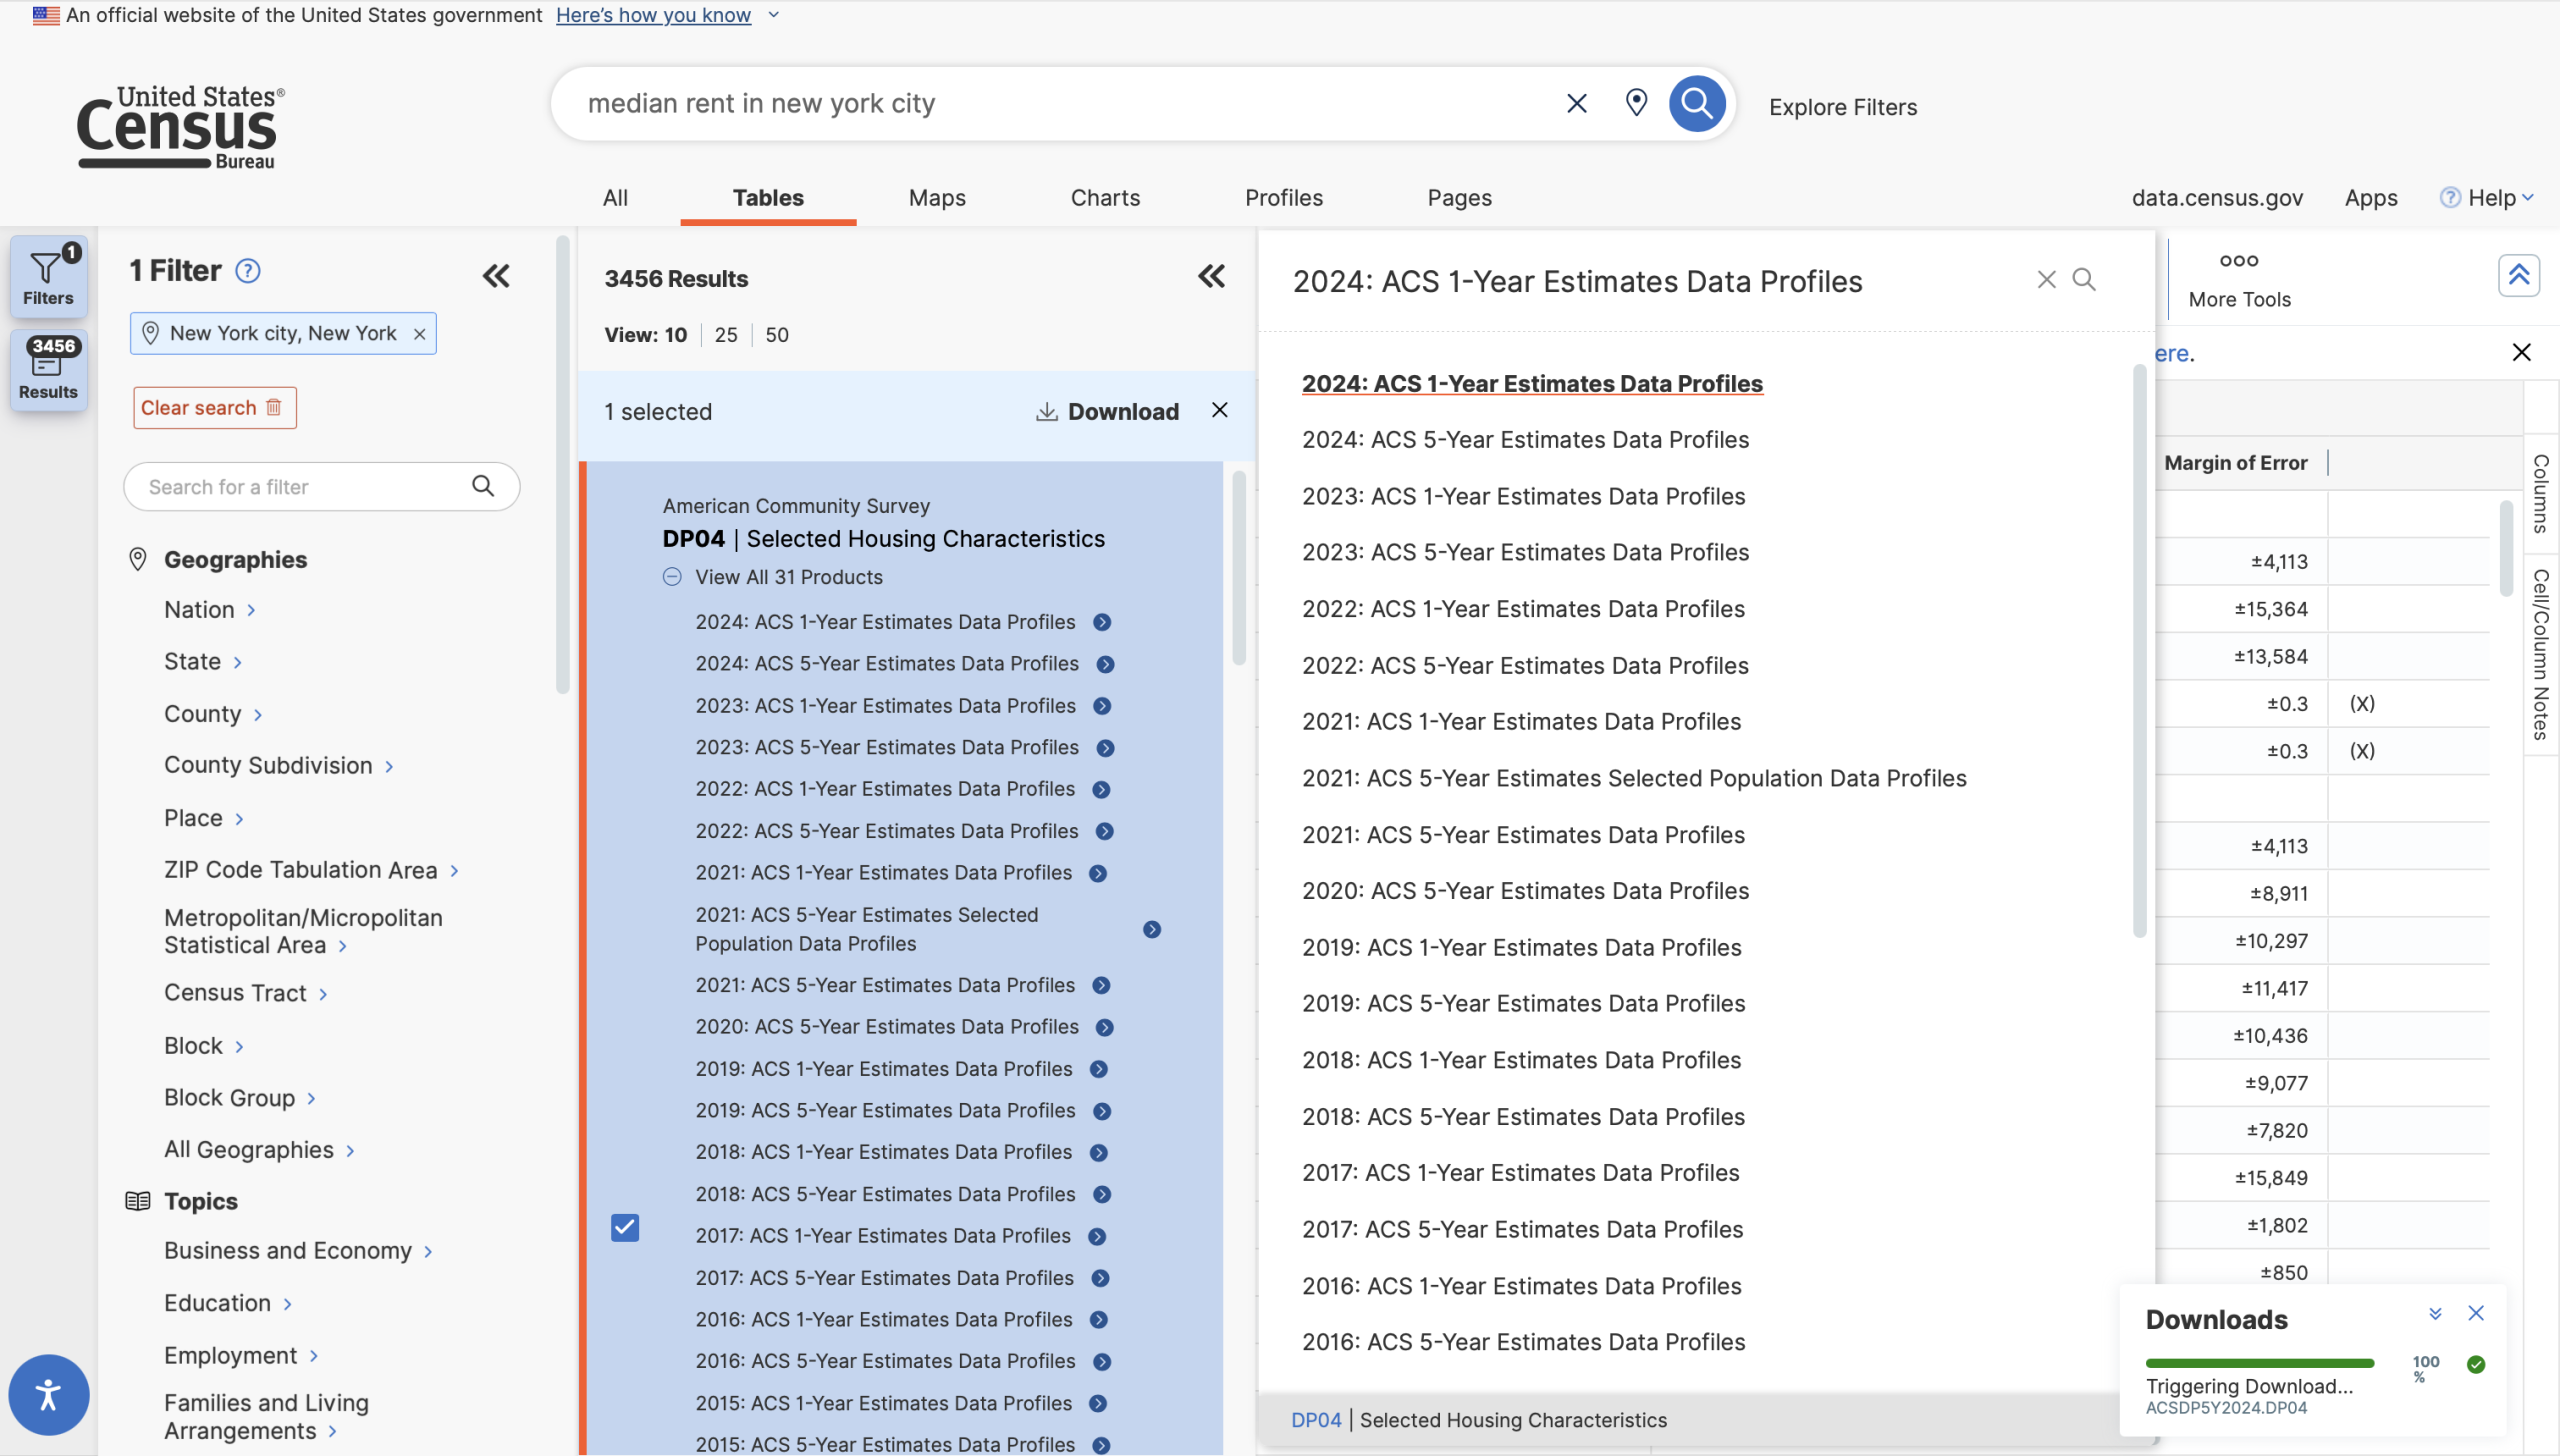This screenshot has height=1456, width=2560.
Task: Switch to the Profiles tab
Action: click(1283, 198)
